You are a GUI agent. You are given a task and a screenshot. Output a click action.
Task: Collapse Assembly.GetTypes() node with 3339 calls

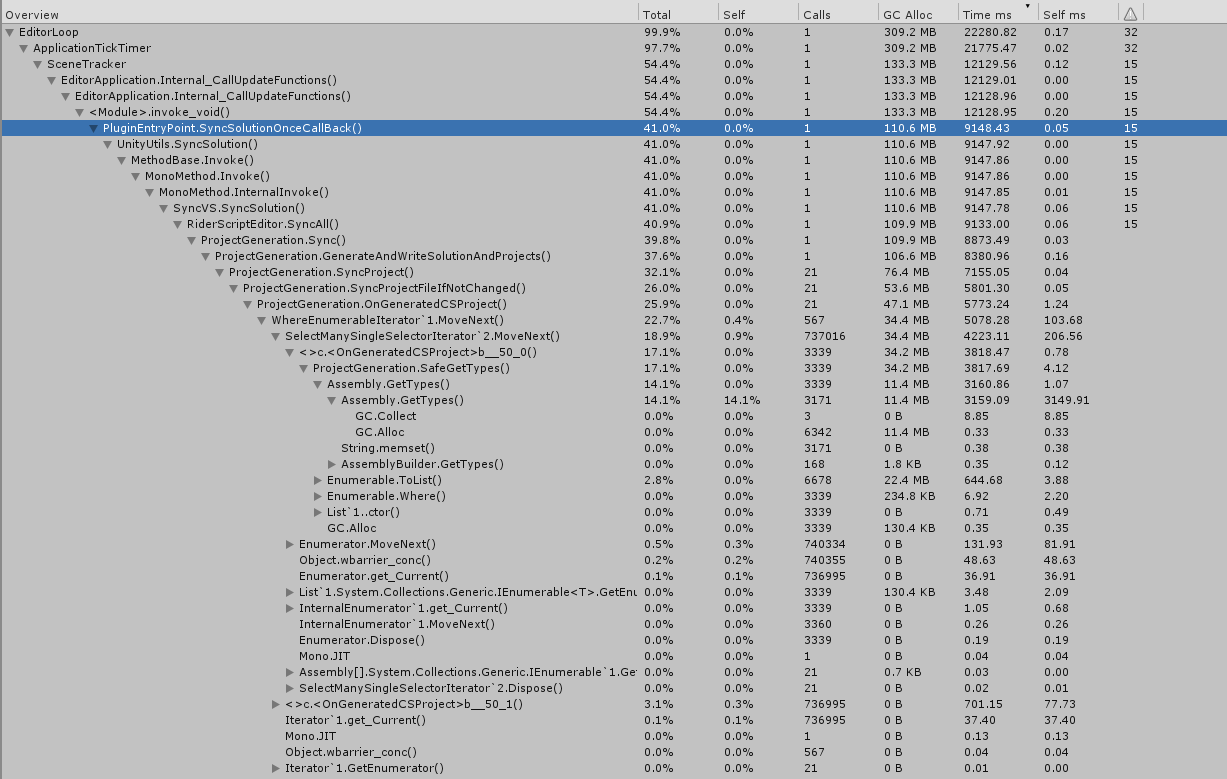(318, 384)
